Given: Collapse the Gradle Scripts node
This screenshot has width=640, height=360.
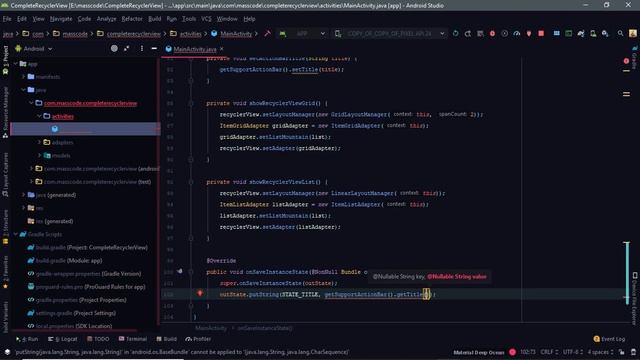Looking at the screenshot, I should pos(16,234).
